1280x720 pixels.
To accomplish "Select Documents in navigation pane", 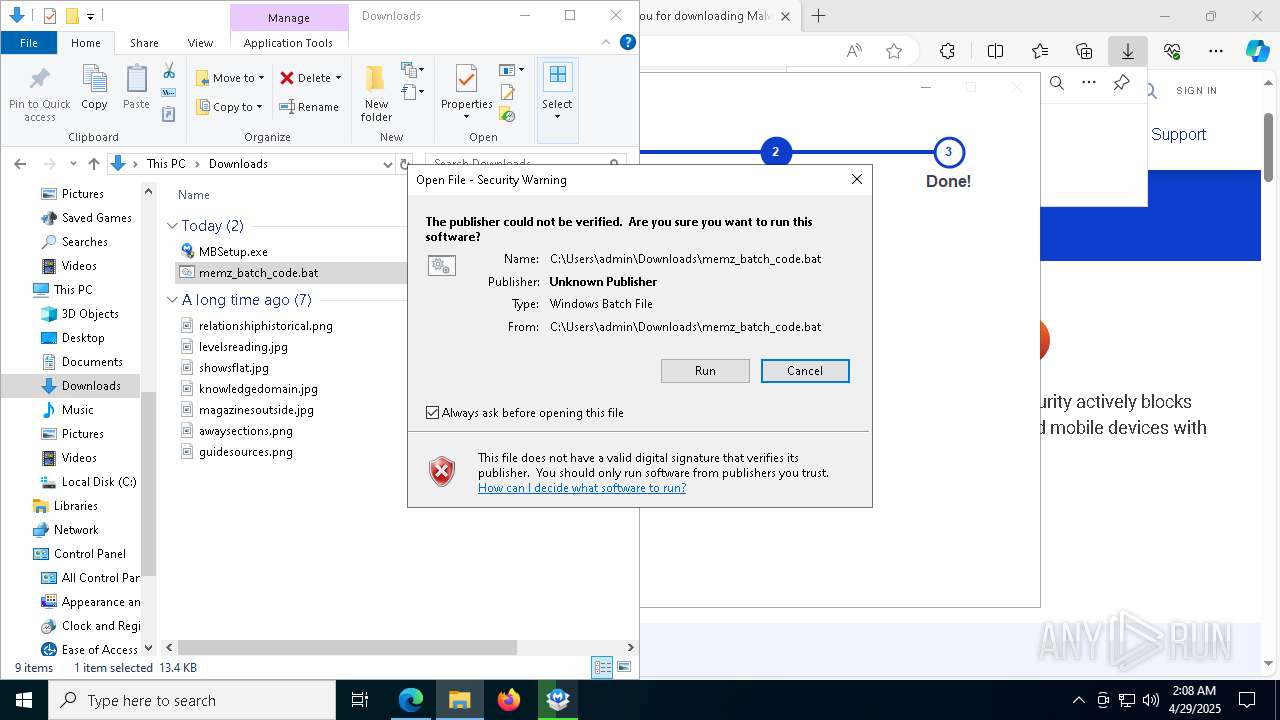I will (92, 362).
